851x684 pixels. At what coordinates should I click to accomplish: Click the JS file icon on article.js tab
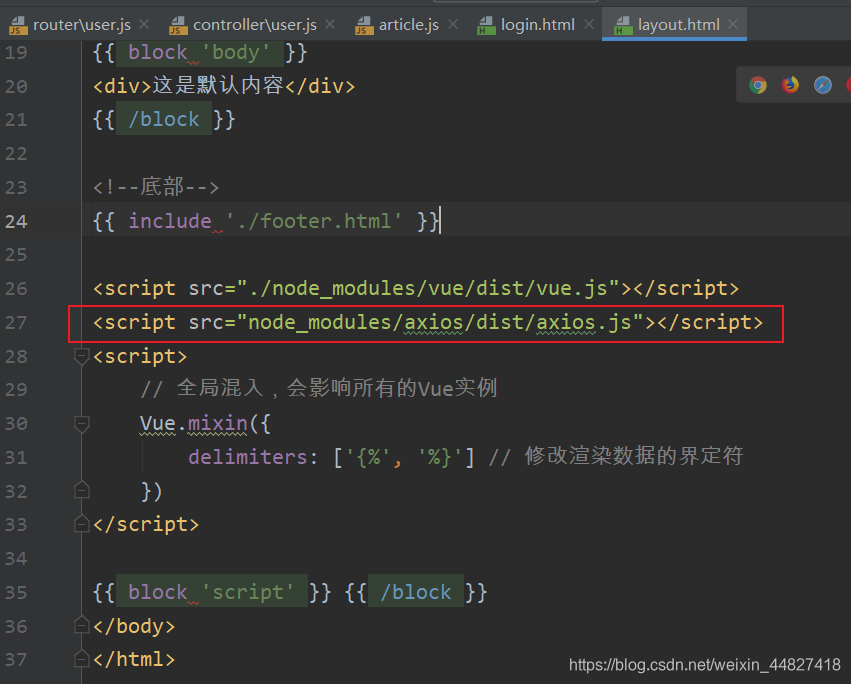pos(364,25)
